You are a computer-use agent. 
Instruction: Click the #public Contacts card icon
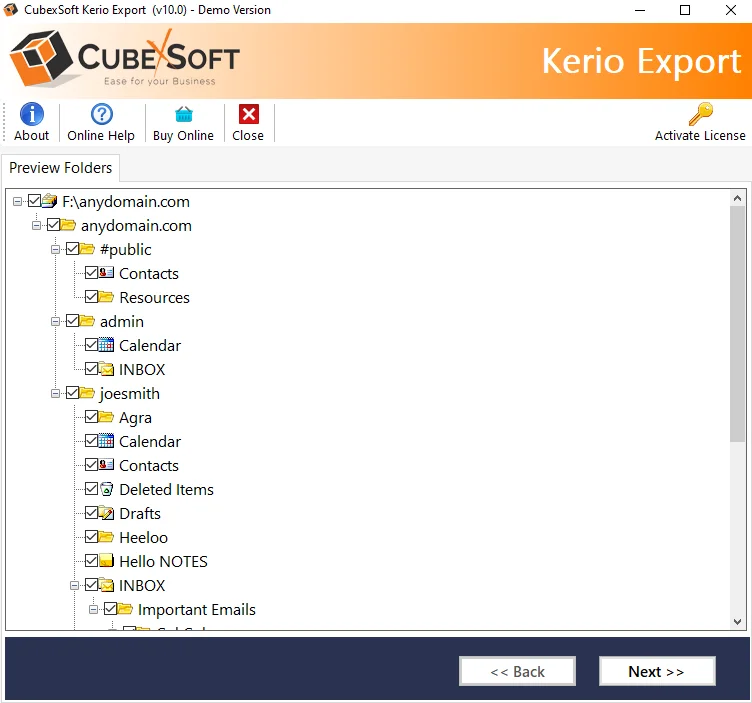point(106,272)
